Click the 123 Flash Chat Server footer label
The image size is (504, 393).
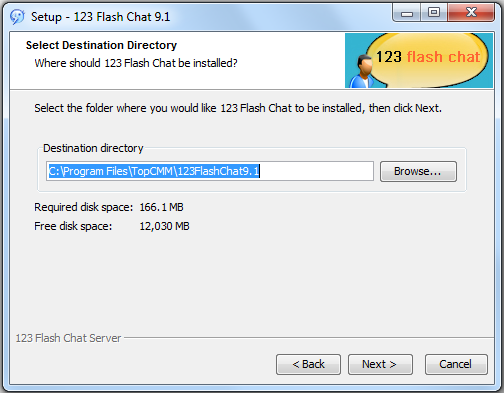(x=68, y=338)
